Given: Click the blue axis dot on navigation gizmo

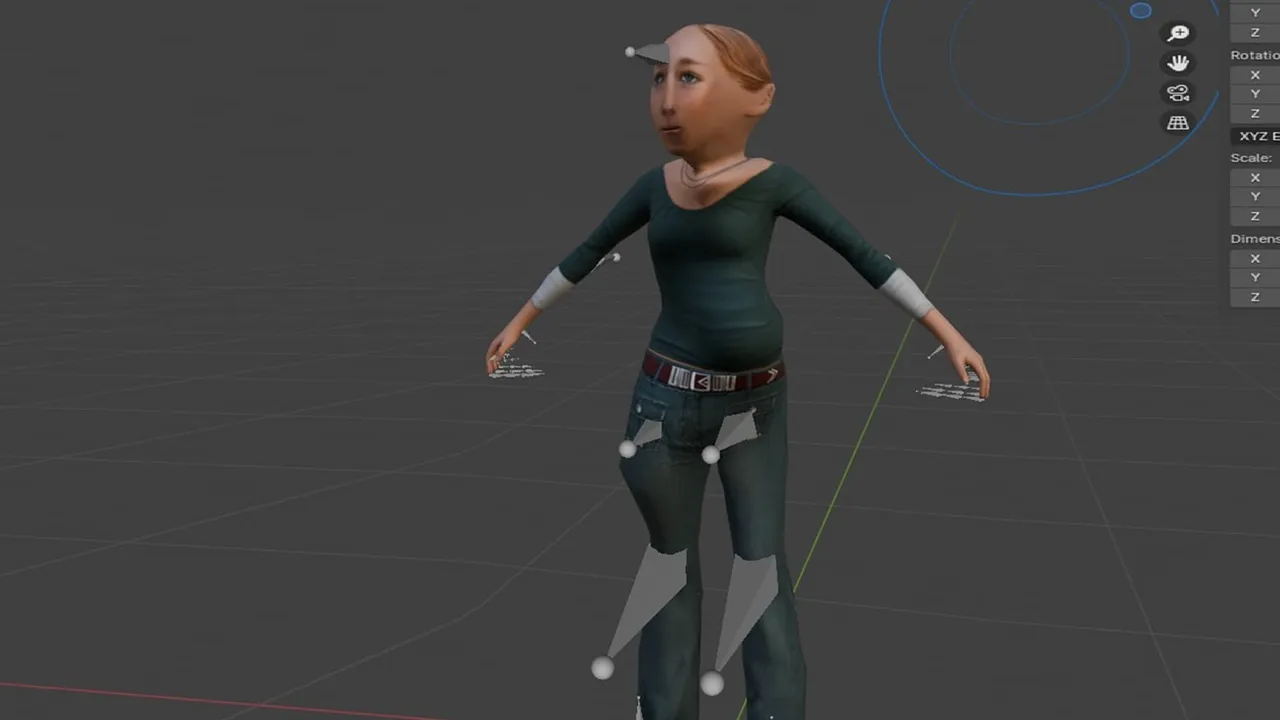Looking at the screenshot, I should pyautogui.click(x=1141, y=11).
